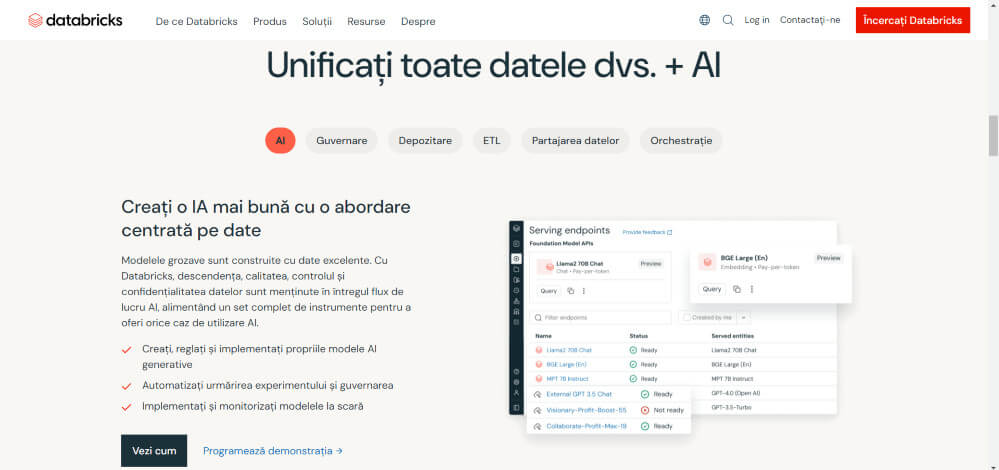This screenshot has height=470, width=999.
Task: Click the Serving endpoints heading
Action: tap(570, 231)
